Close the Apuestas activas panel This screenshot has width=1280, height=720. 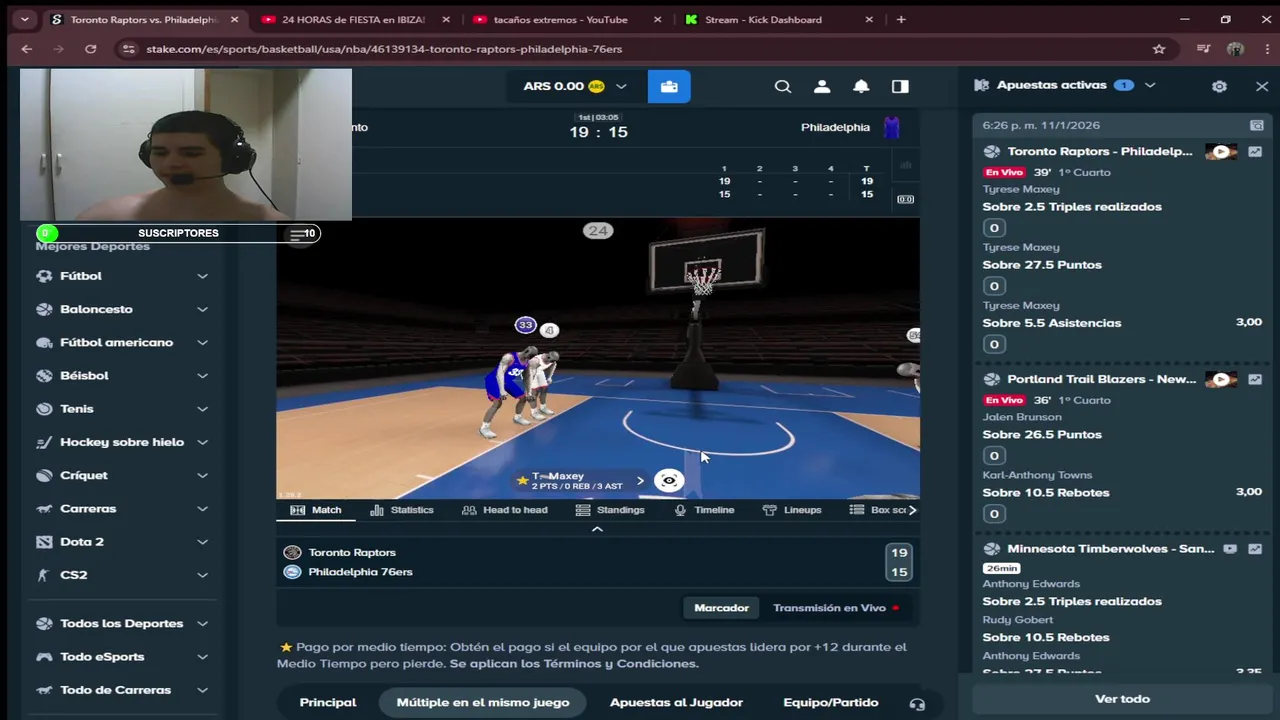pyautogui.click(x=1262, y=87)
